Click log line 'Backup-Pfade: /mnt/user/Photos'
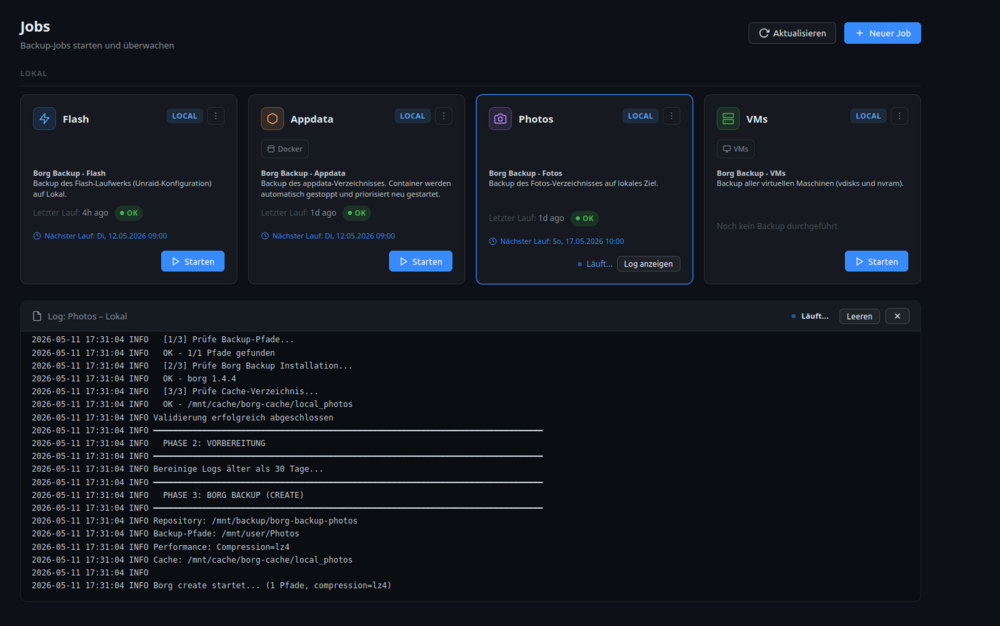 coord(226,534)
